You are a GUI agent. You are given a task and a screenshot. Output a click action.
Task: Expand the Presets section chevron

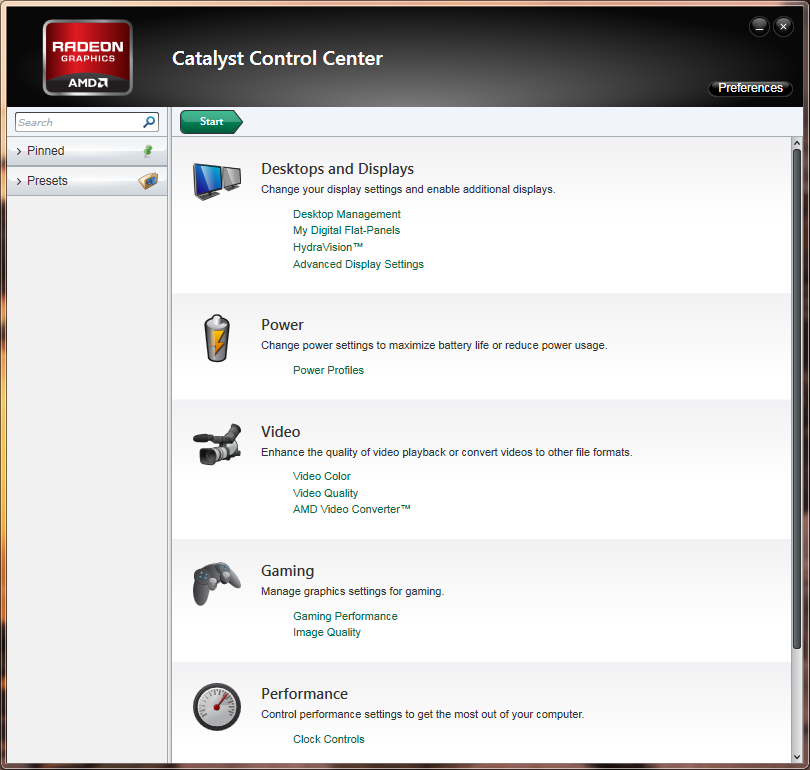point(19,181)
